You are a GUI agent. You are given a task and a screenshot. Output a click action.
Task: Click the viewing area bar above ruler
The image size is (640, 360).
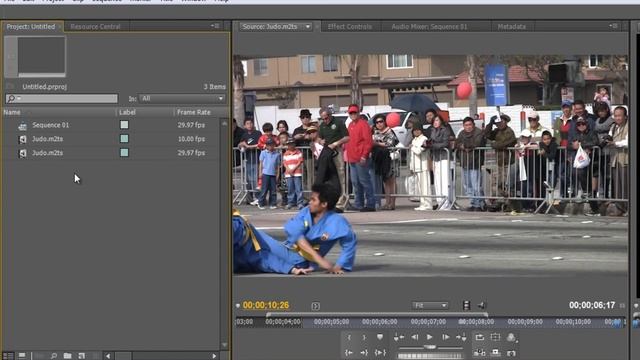tap(377, 314)
